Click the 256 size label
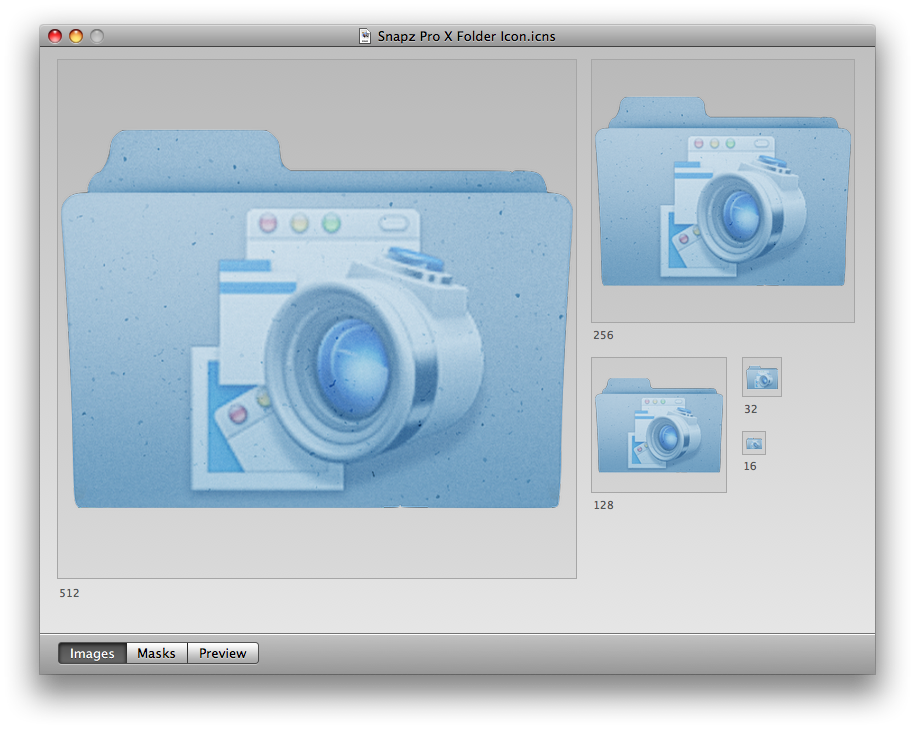This screenshot has height=729, width=915. 603,335
